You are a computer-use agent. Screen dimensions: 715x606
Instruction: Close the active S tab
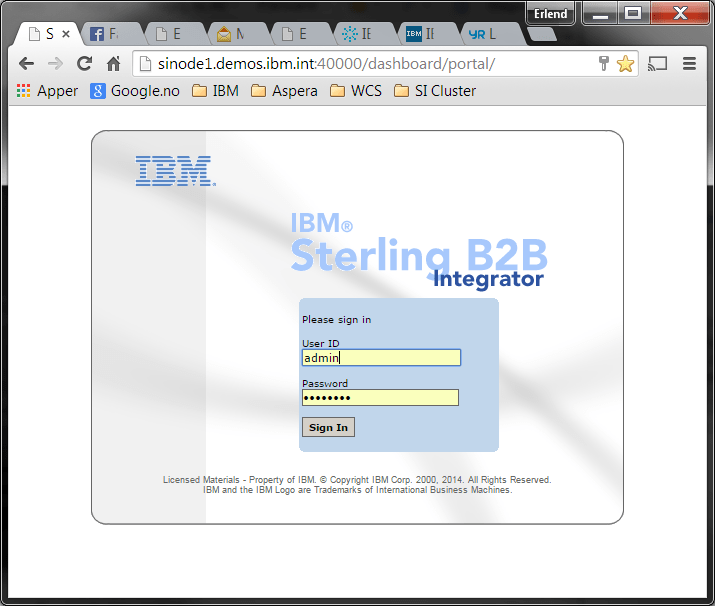coord(66,34)
